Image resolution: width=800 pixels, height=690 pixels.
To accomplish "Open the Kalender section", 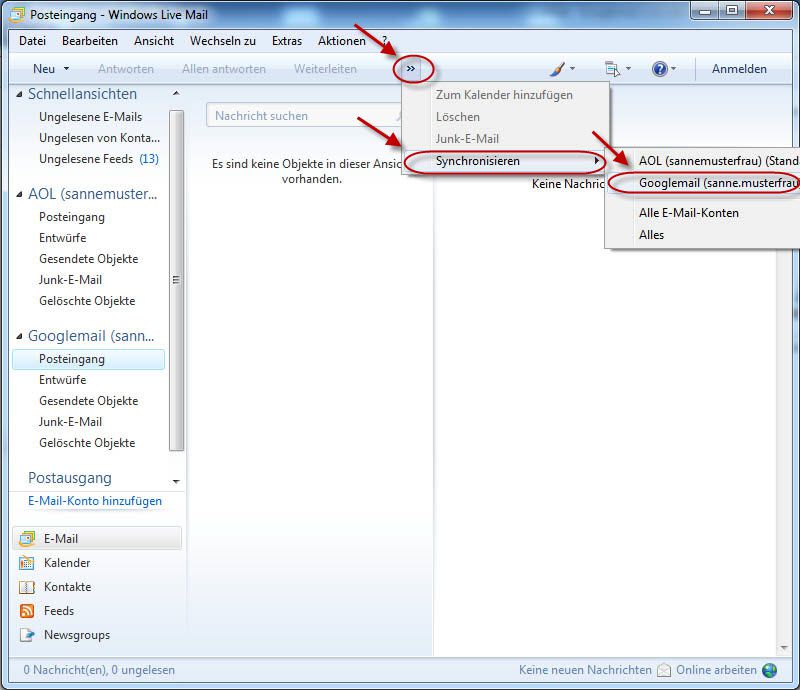I will point(66,563).
